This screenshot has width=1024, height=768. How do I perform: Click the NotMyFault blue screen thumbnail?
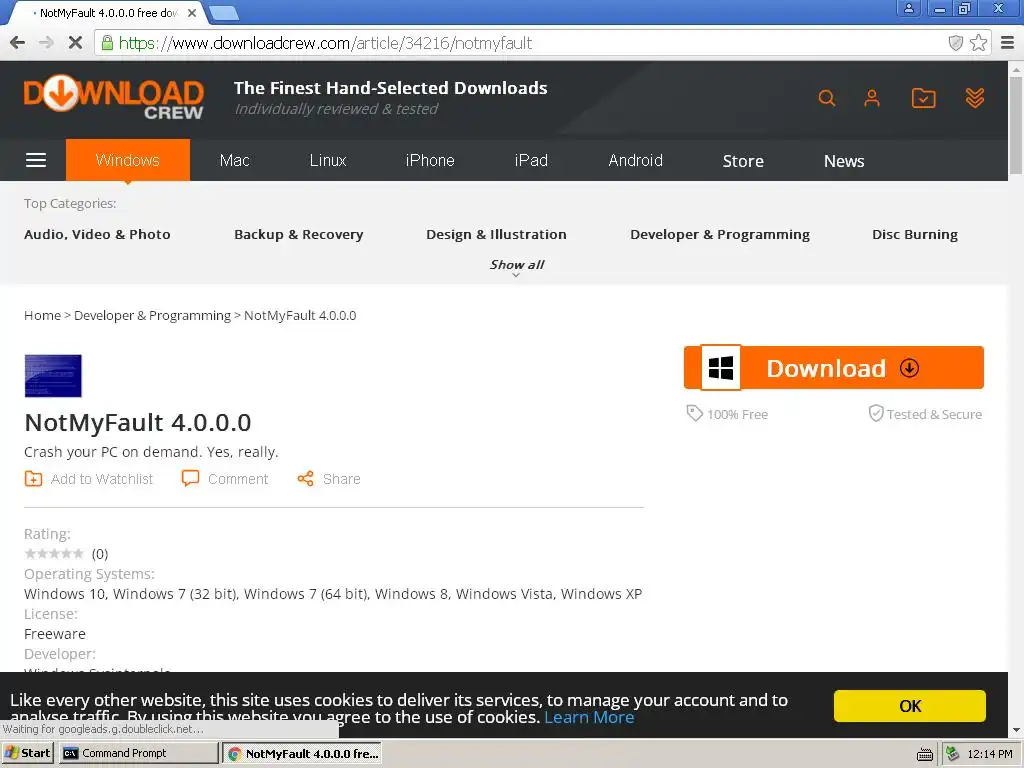click(x=53, y=376)
